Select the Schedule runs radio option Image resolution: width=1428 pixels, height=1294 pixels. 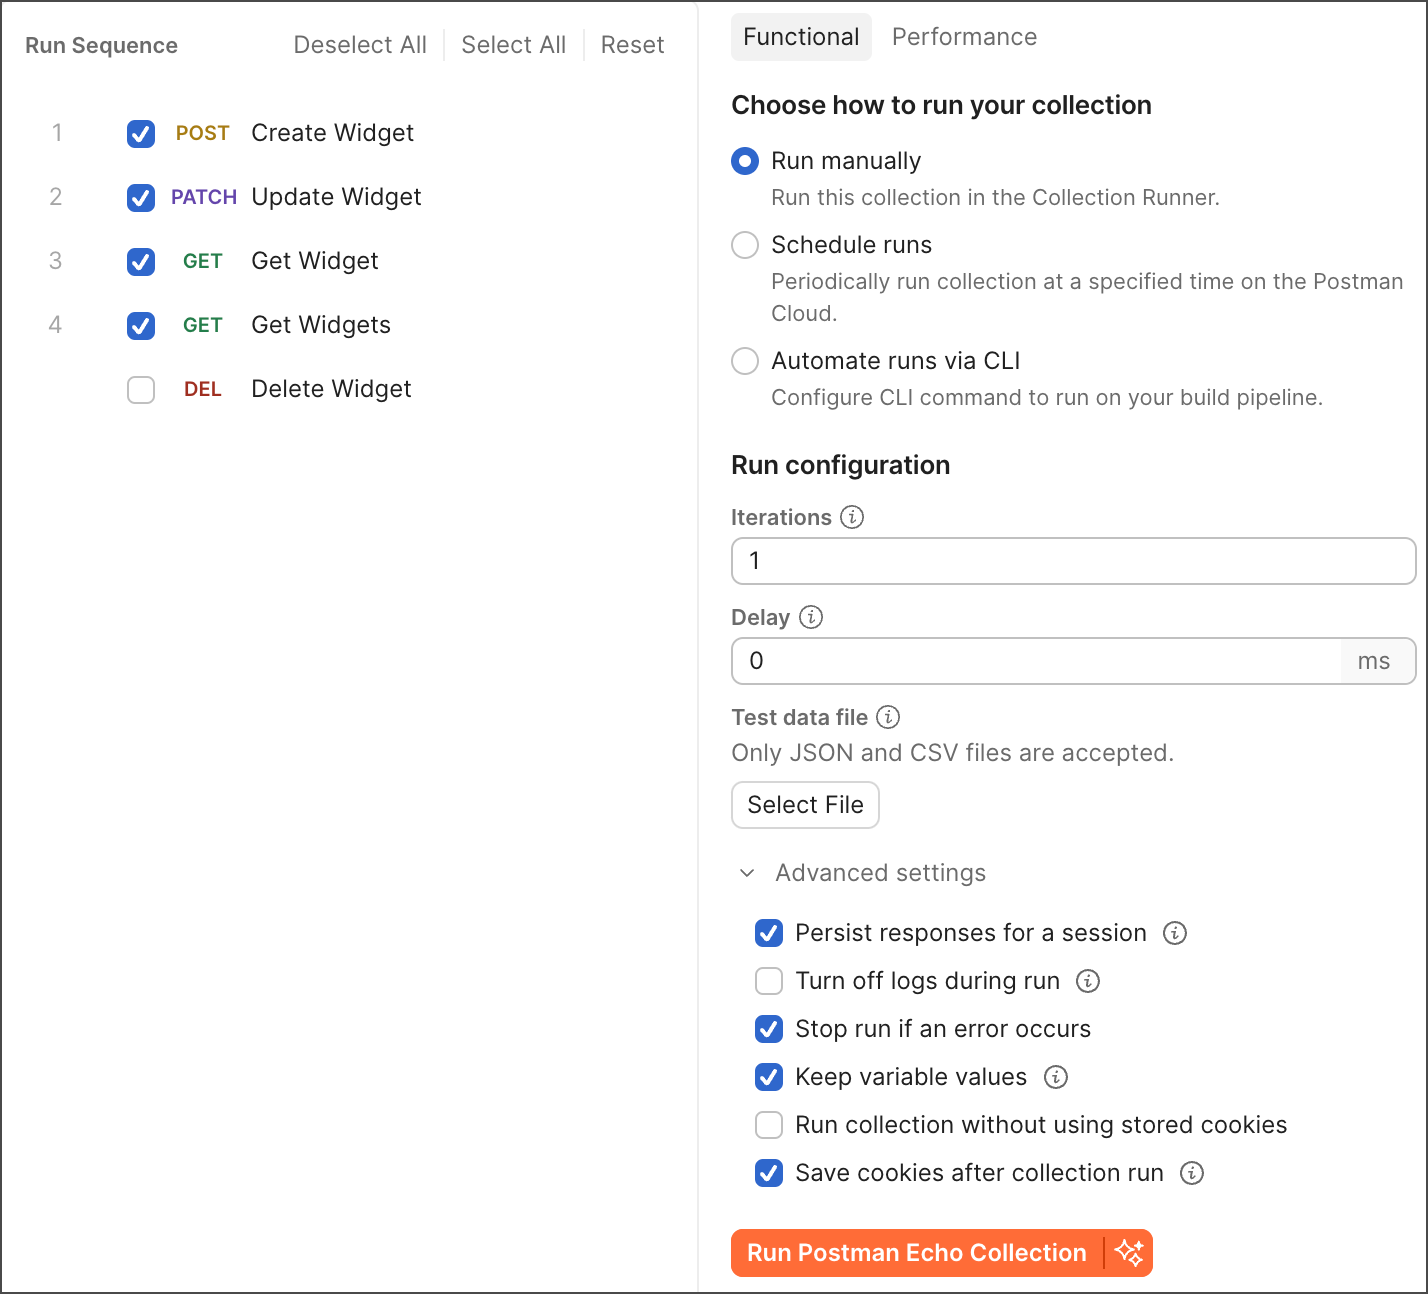[x=744, y=245]
